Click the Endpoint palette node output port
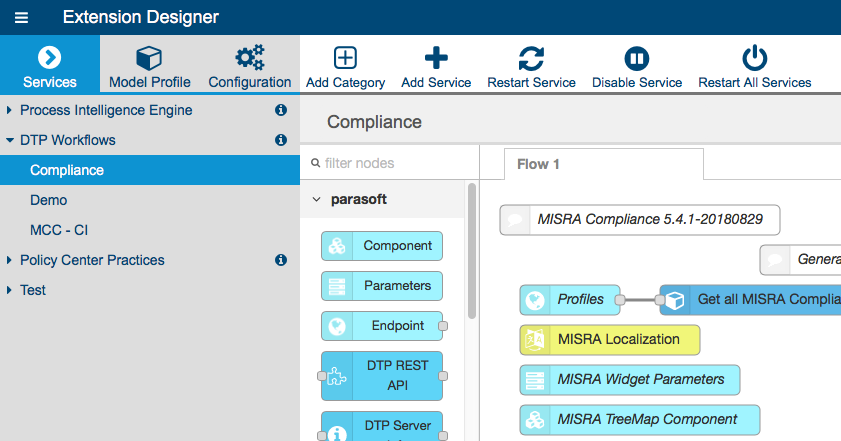Viewport: 841px width, 441px height. (443, 326)
